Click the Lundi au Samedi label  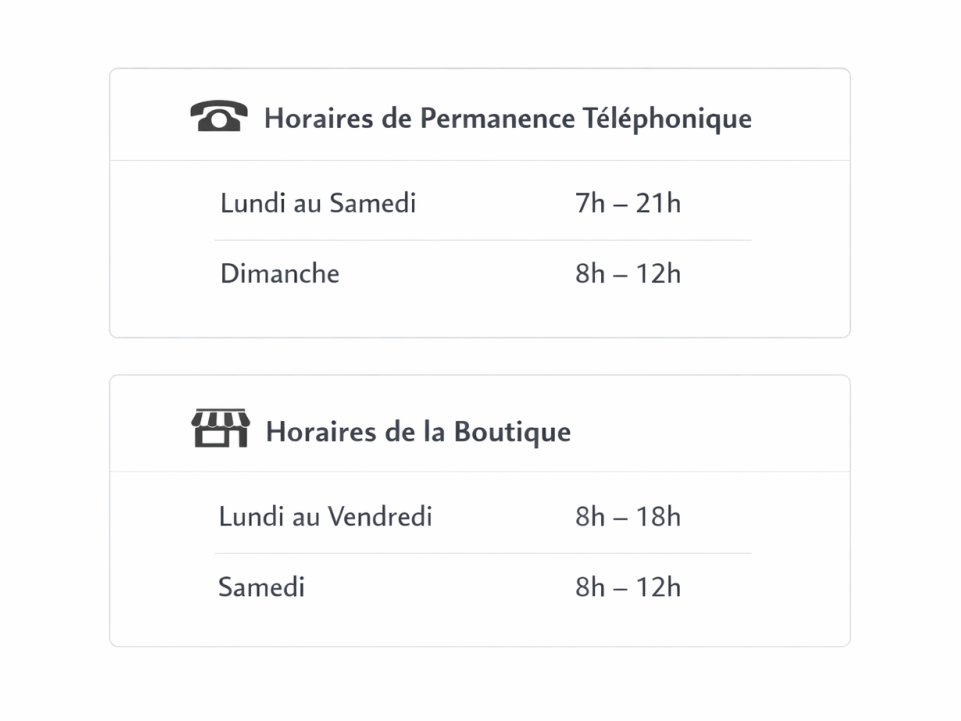pos(318,203)
